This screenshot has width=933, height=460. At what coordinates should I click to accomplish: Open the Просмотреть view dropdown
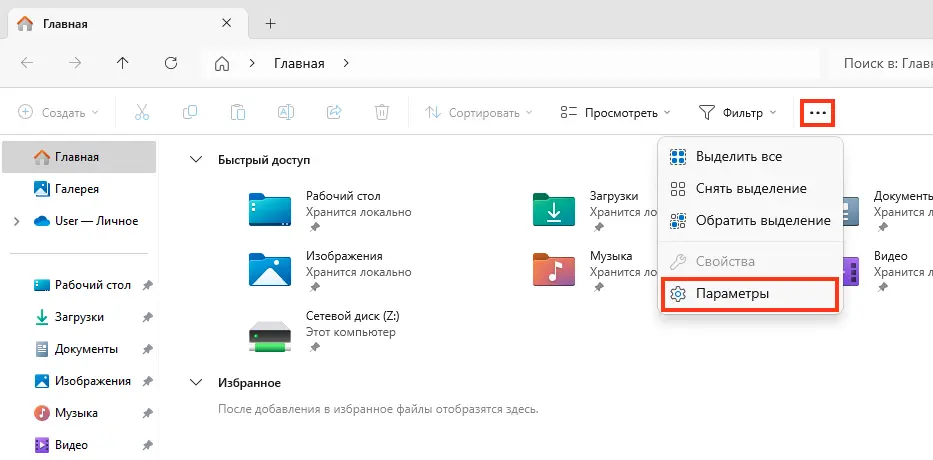(614, 113)
